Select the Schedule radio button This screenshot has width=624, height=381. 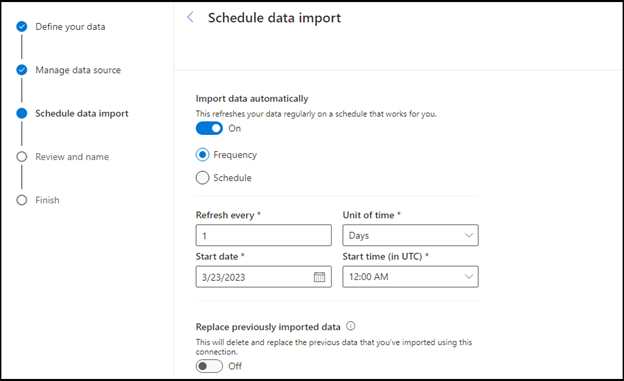coord(203,178)
